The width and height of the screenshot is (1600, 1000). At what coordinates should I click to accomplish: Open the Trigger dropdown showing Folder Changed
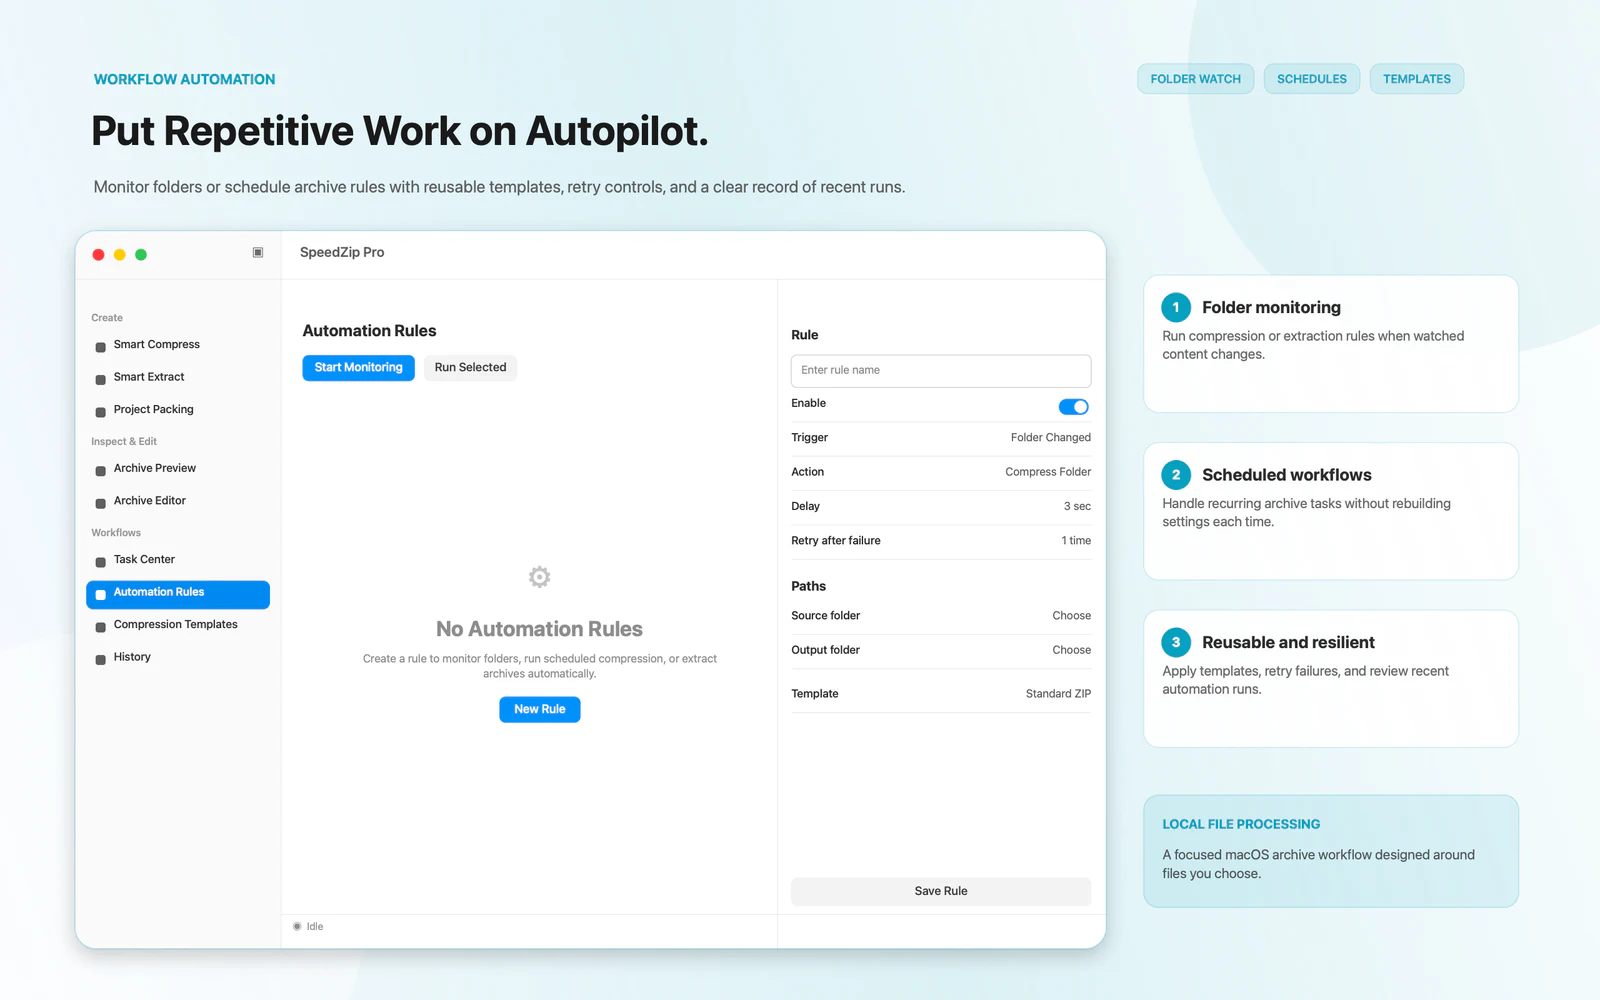(1050, 437)
